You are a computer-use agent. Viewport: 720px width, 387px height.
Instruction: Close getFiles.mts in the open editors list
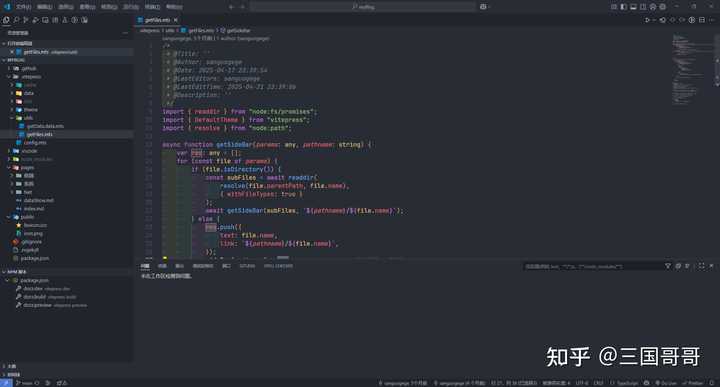click(12, 52)
